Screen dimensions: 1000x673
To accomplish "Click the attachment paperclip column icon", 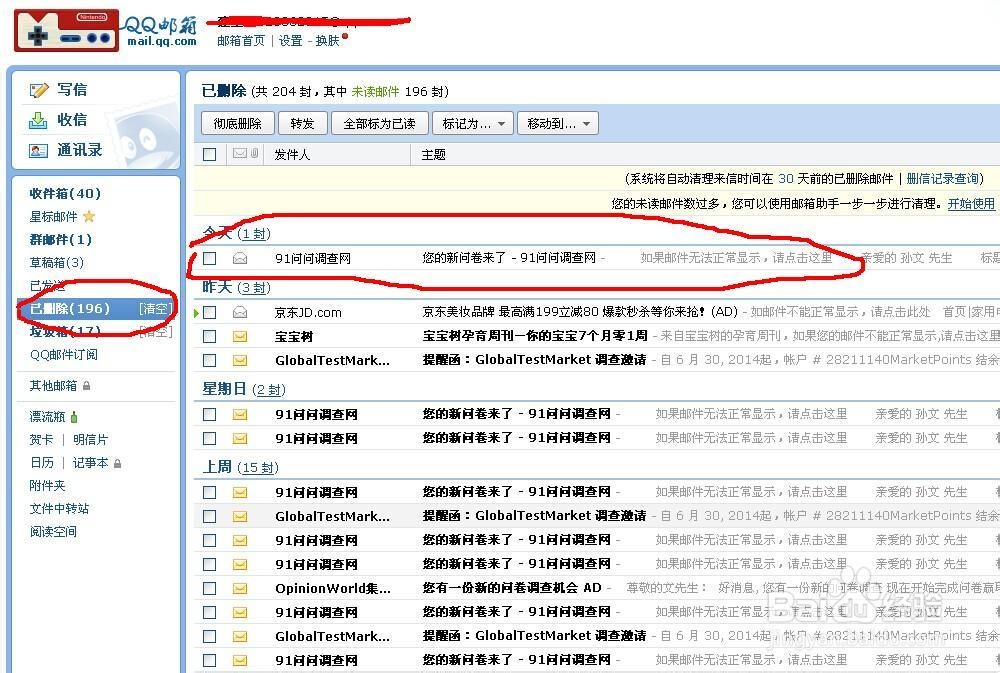I will [254, 153].
